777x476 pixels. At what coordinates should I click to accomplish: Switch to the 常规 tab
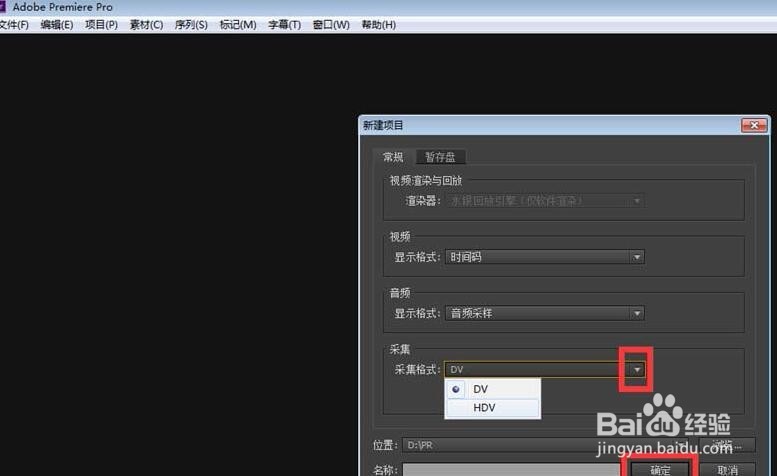[x=393, y=157]
